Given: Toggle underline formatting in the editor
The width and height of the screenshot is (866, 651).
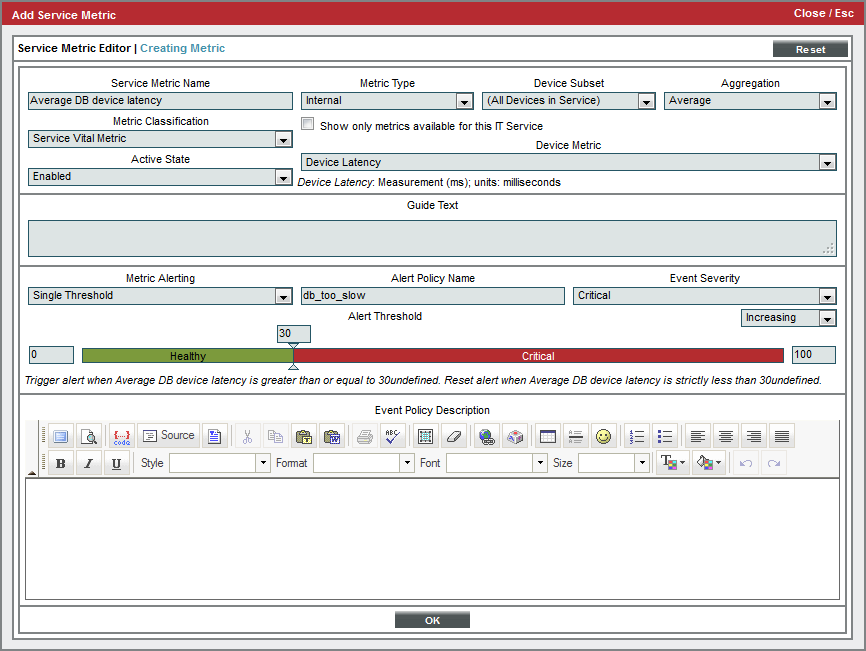Looking at the screenshot, I should 115,462.
